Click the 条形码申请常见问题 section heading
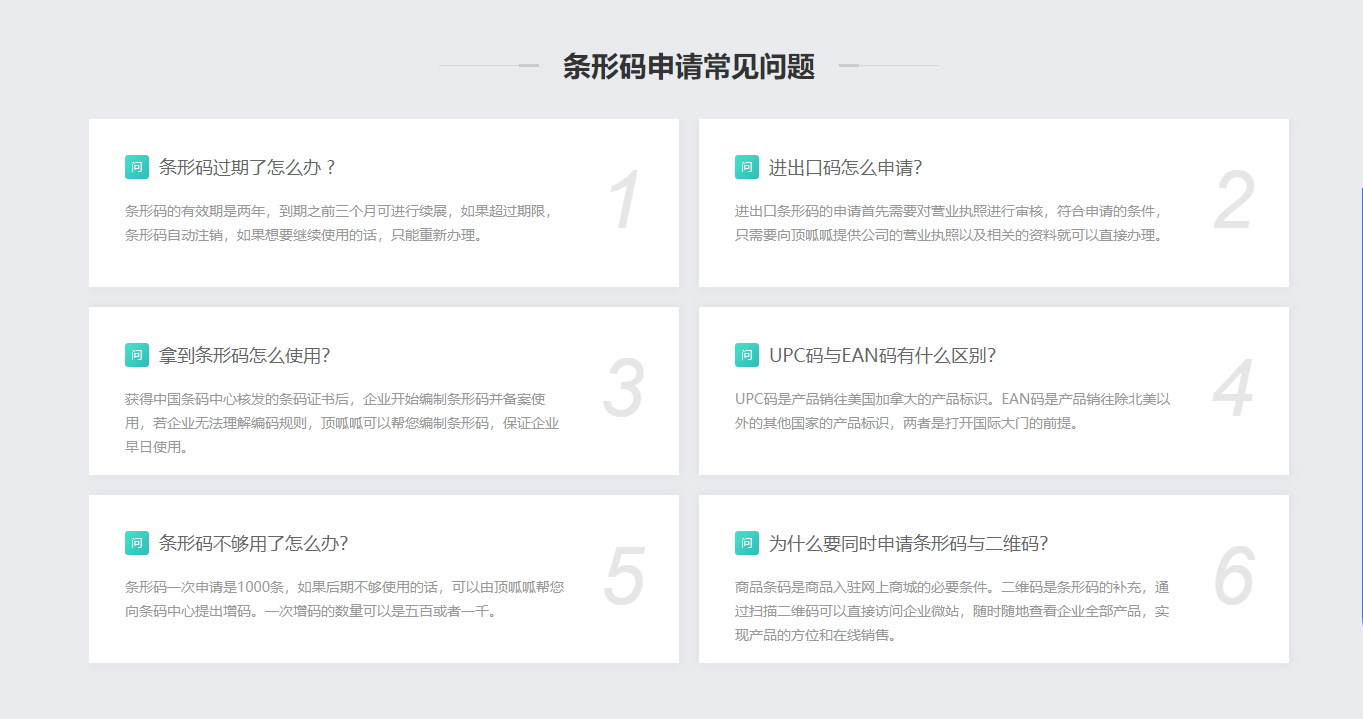The height and width of the screenshot is (719, 1363). point(688,66)
